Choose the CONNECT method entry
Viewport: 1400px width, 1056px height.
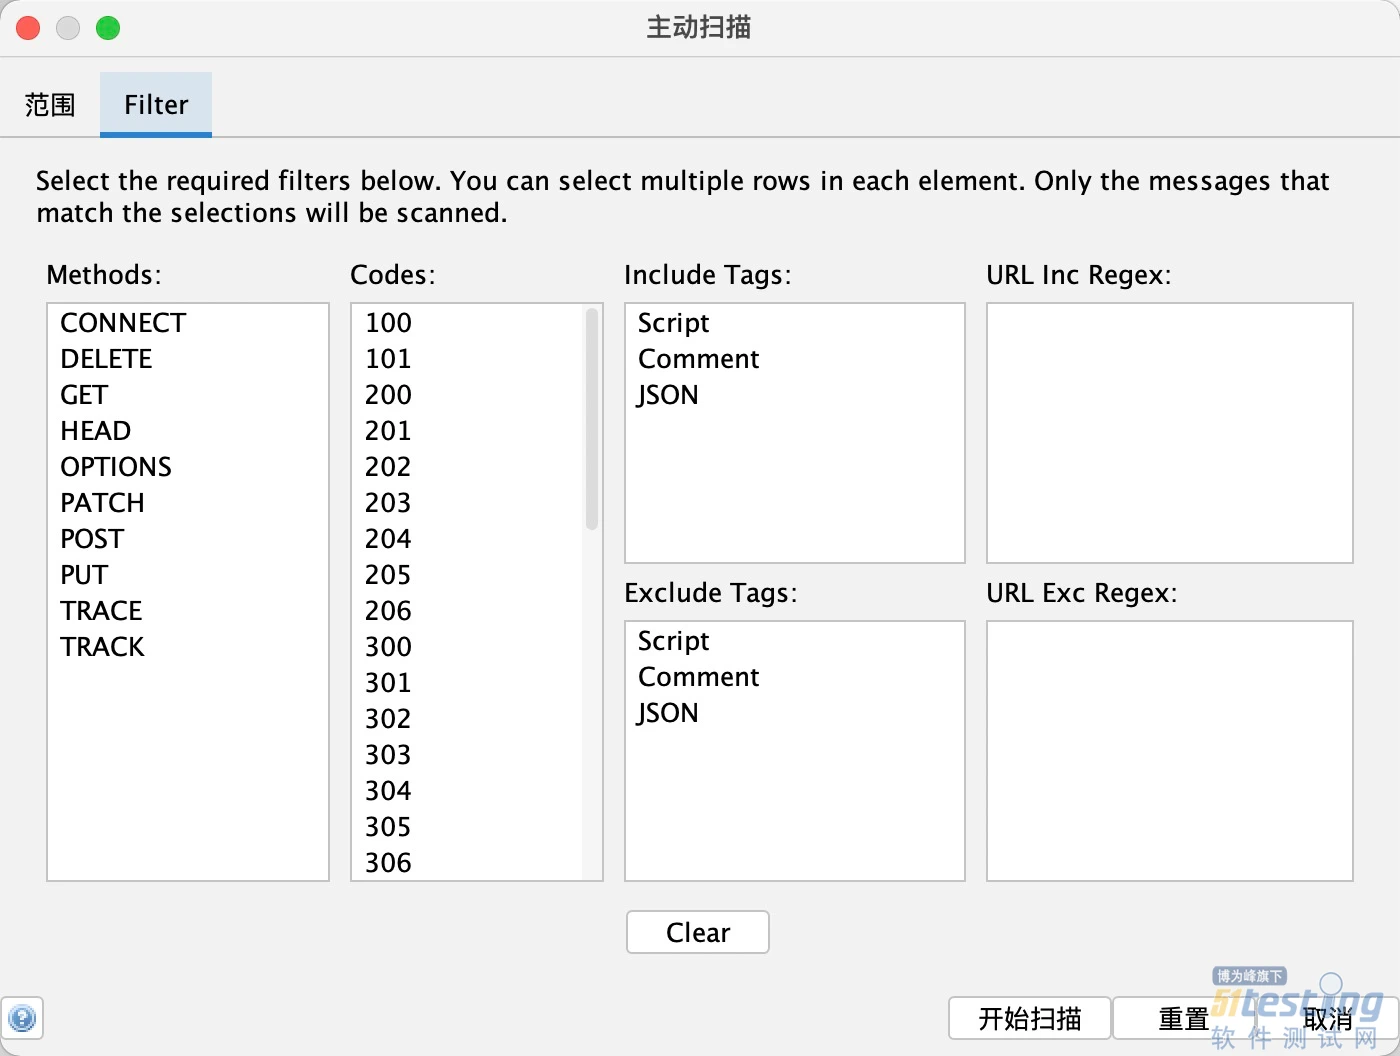tap(123, 323)
